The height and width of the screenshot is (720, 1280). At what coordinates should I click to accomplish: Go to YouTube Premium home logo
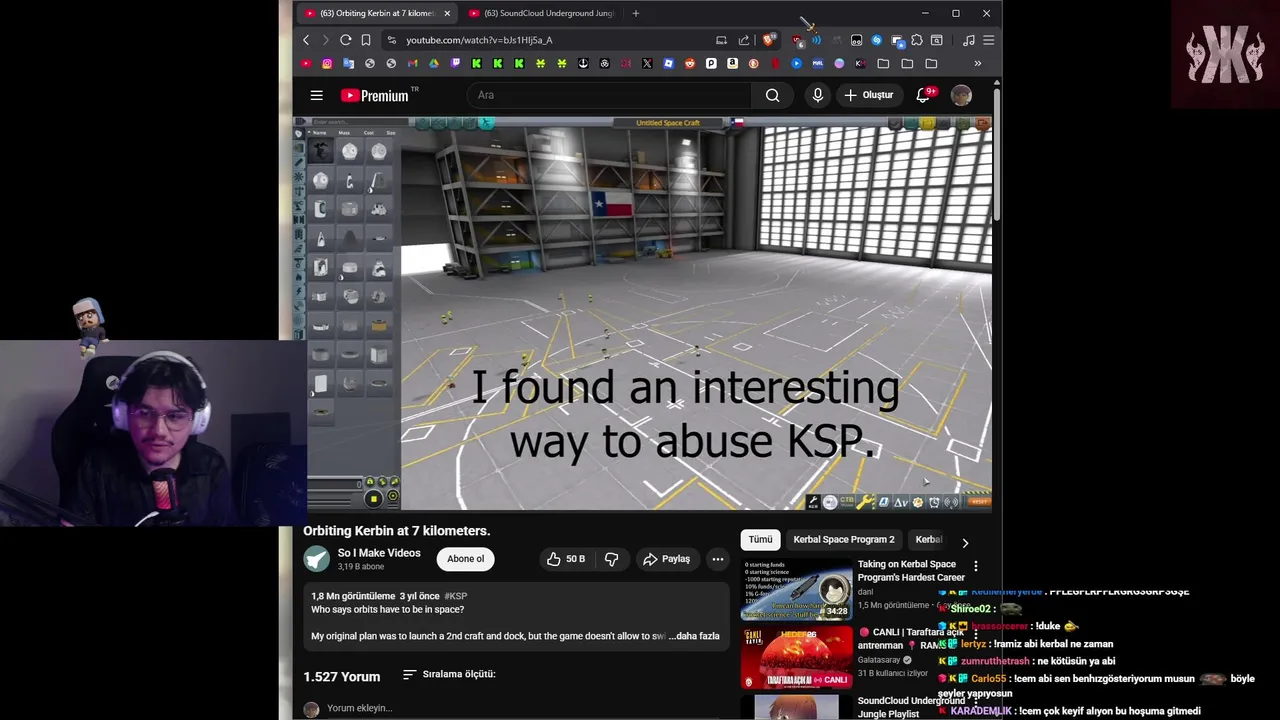tap(374, 95)
